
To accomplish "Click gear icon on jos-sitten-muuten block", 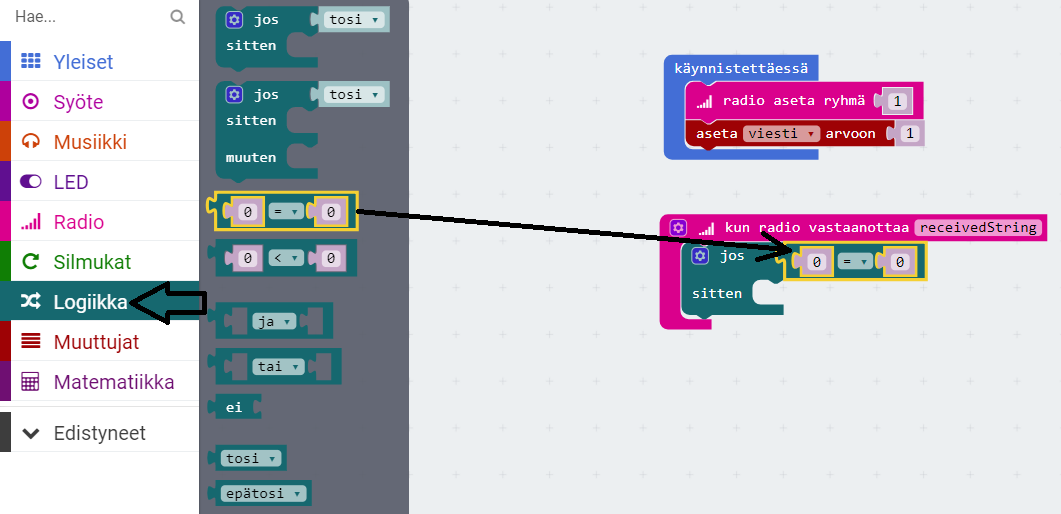I will click(234, 95).
